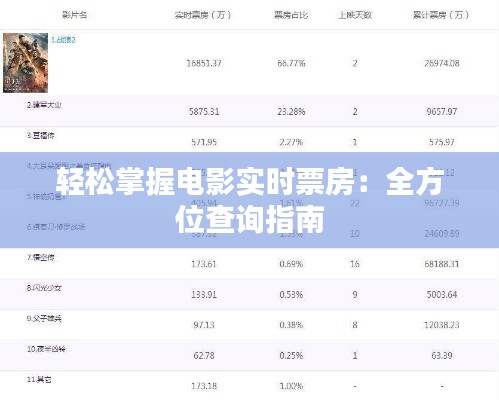Open the 9.父子雄兵 movie link
Image resolution: width=499 pixels, height=400 pixels.
pos(44,318)
